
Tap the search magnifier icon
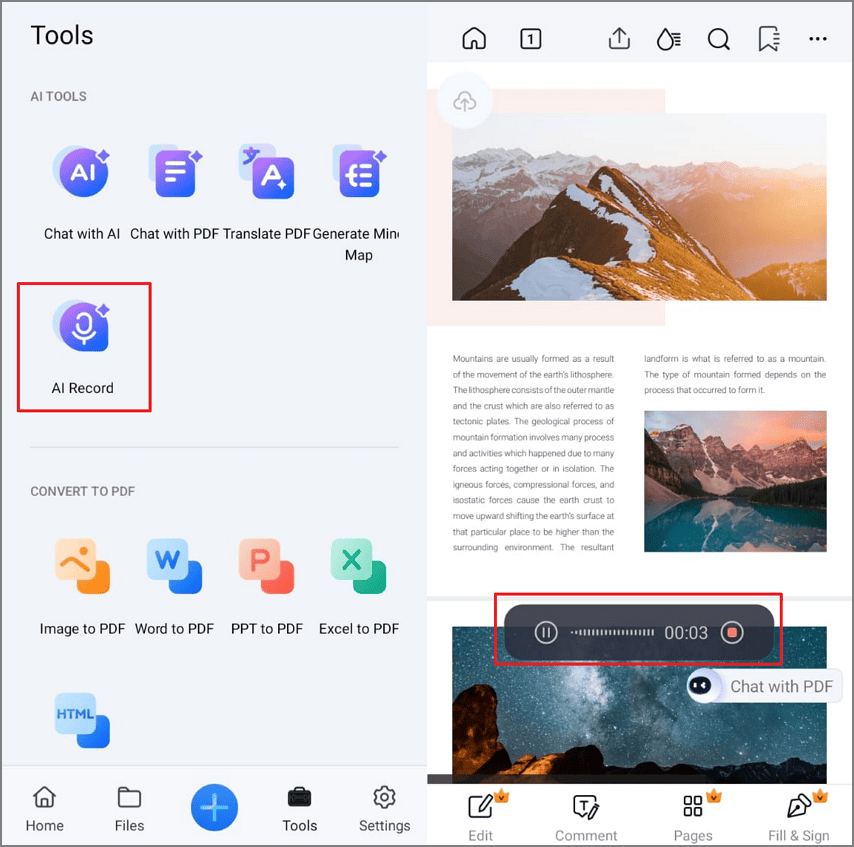click(718, 39)
